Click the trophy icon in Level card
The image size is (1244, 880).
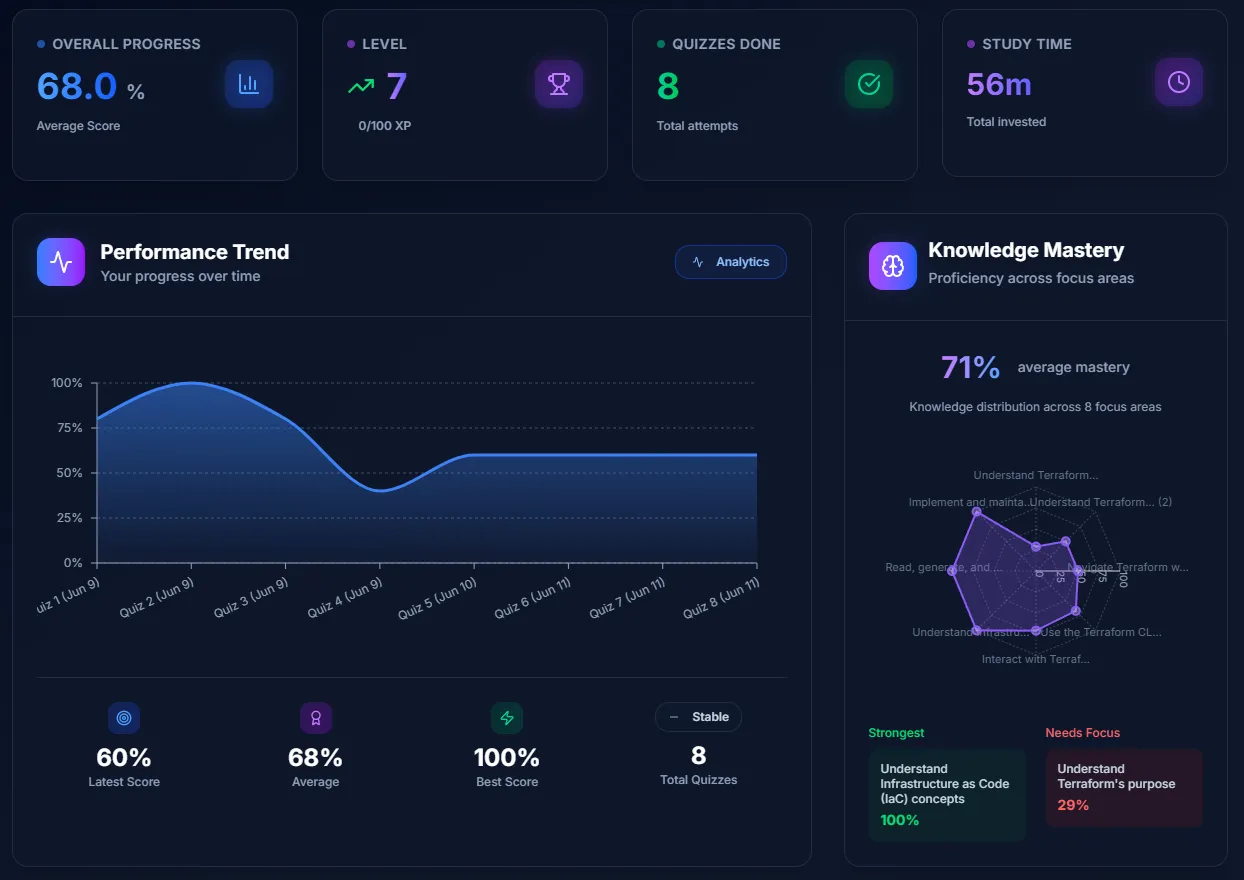click(558, 84)
